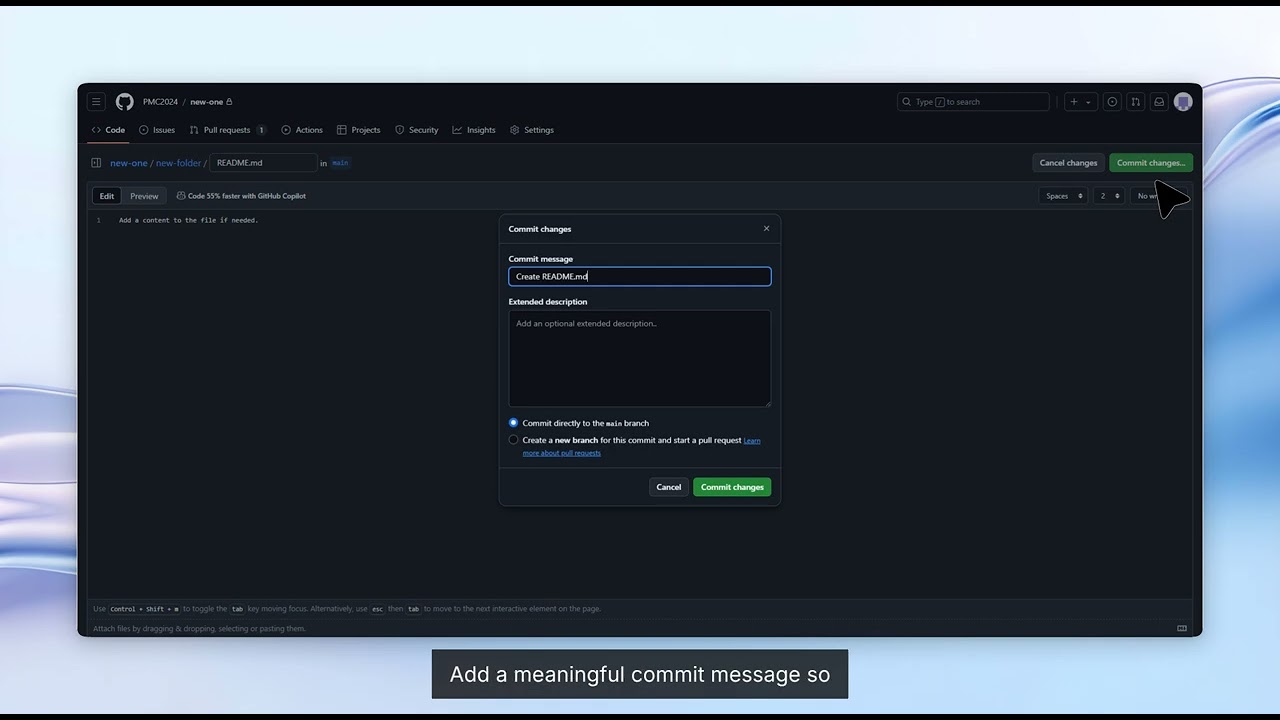1280x720 pixels.
Task: Click the new-folder breadcrumb link
Action: [178, 163]
